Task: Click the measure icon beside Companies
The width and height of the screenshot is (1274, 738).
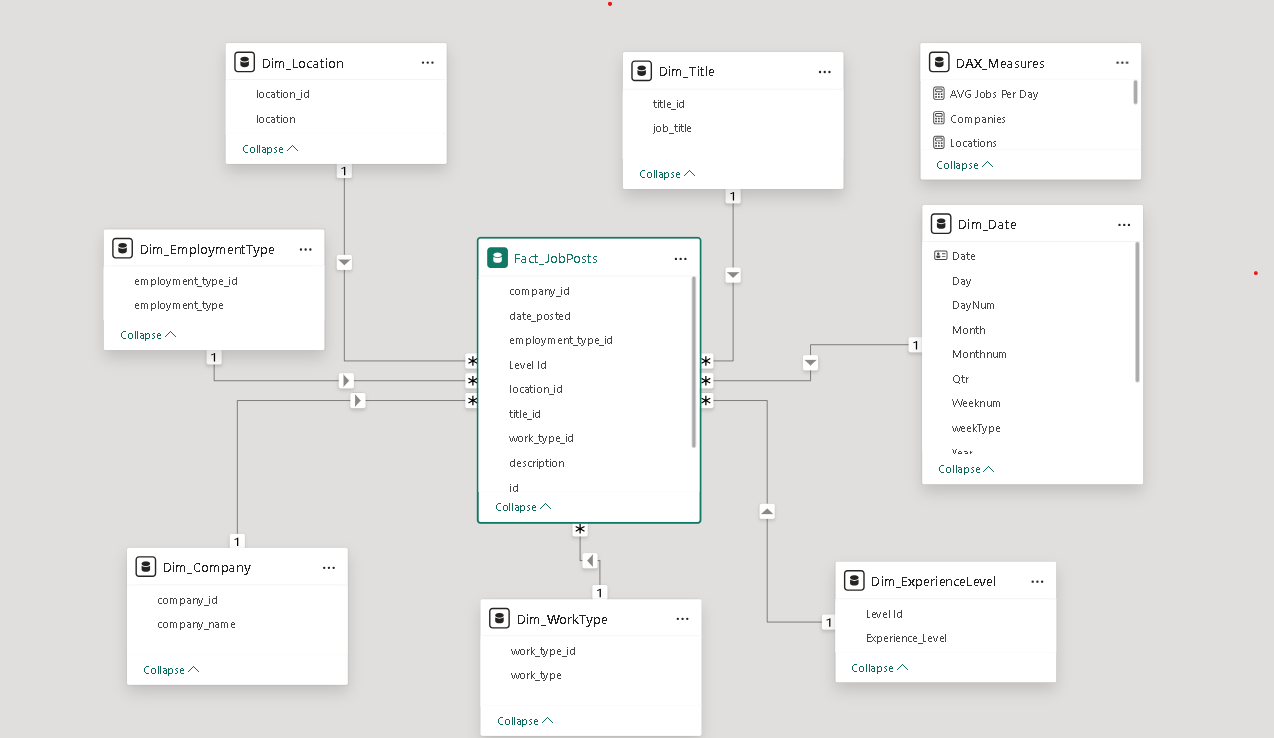Action: pyautogui.click(x=938, y=118)
